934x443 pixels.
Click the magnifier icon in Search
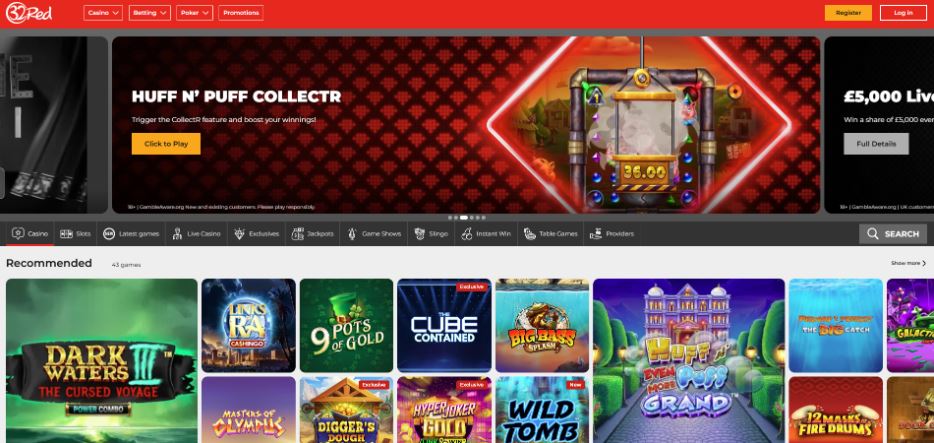point(873,234)
